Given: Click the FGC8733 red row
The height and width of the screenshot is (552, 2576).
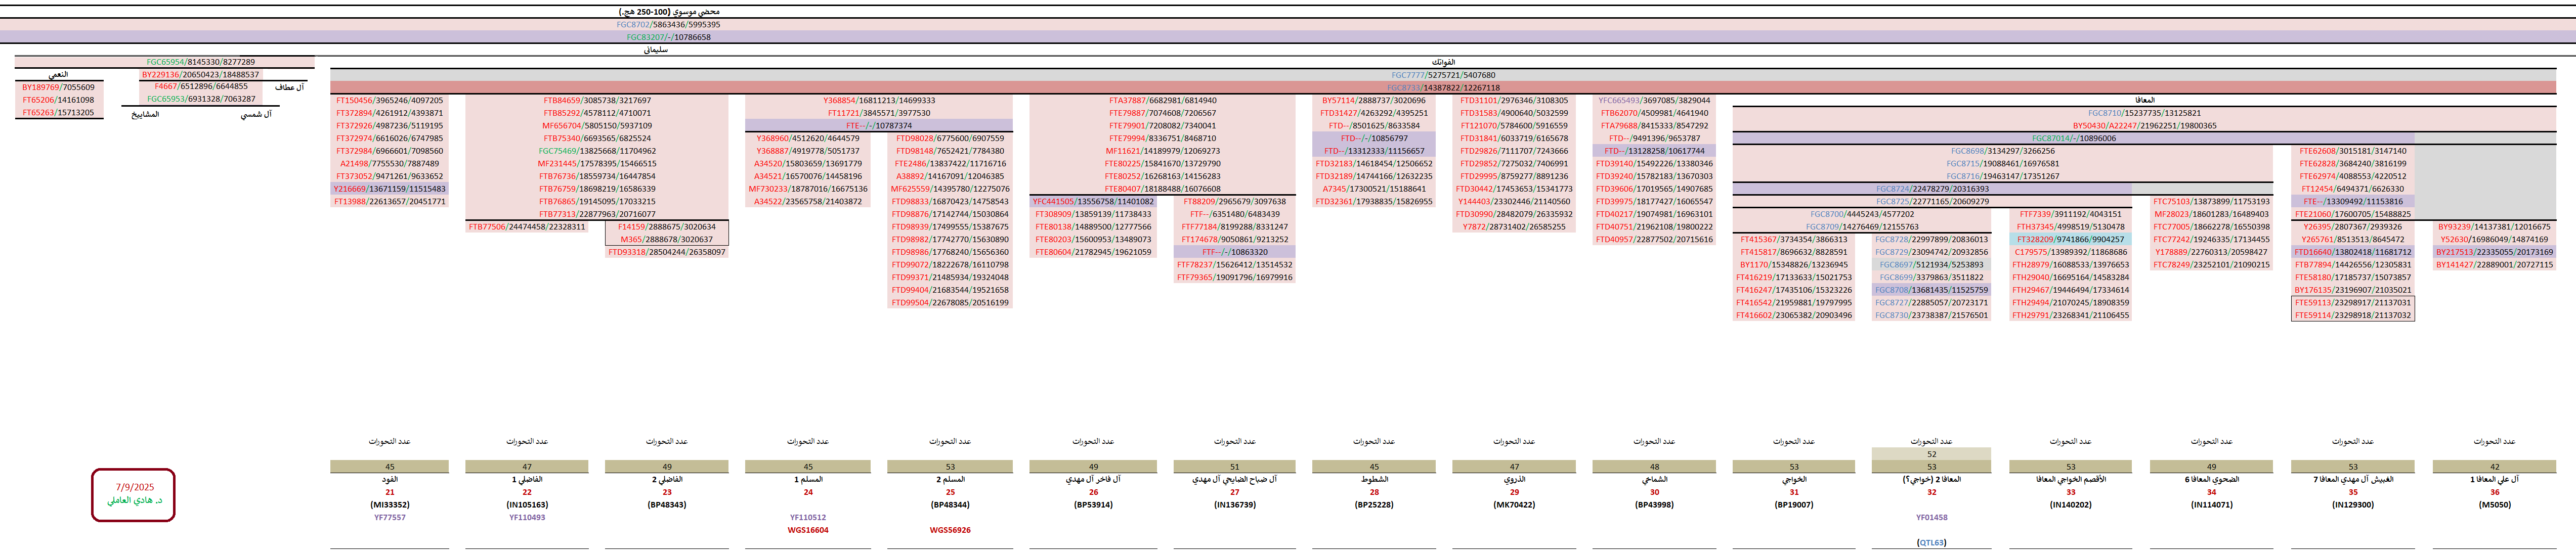Looking at the screenshot, I should [x=1442, y=88].
